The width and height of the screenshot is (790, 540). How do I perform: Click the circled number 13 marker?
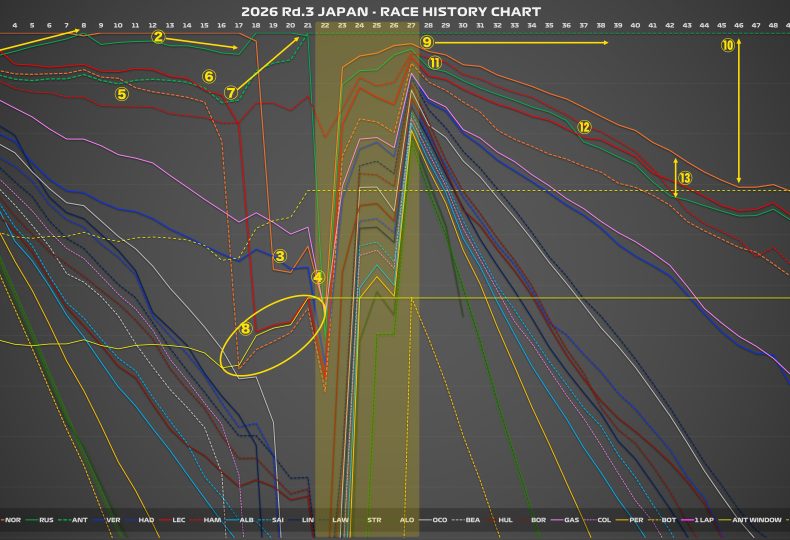pos(685,177)
